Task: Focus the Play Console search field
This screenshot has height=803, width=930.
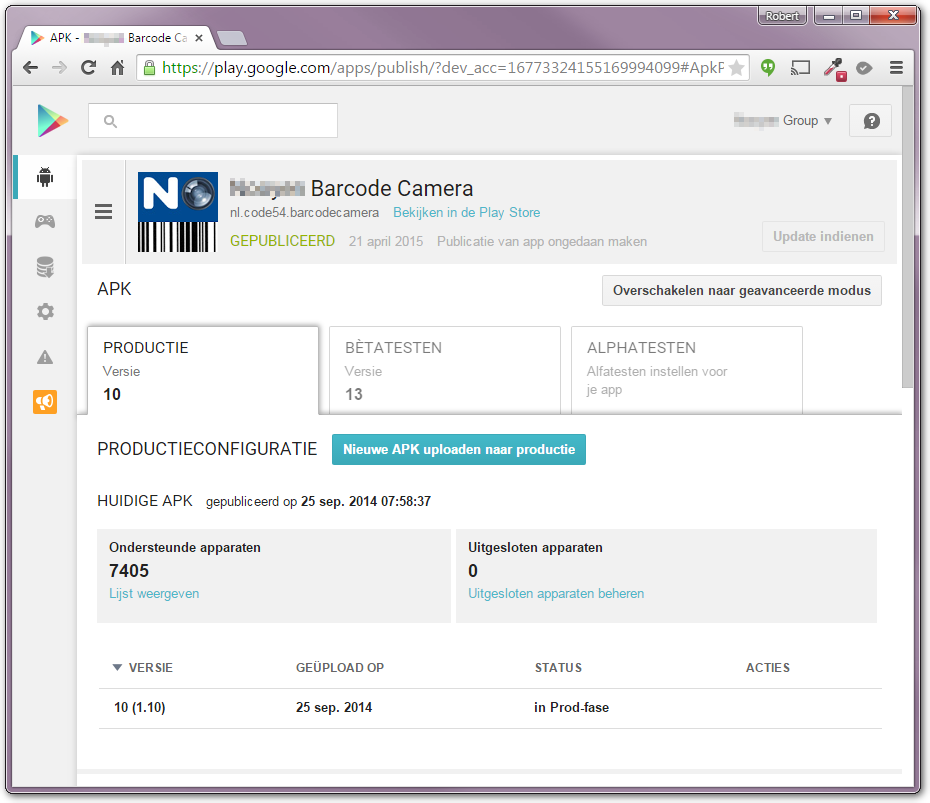Action: tap(213, 121)
